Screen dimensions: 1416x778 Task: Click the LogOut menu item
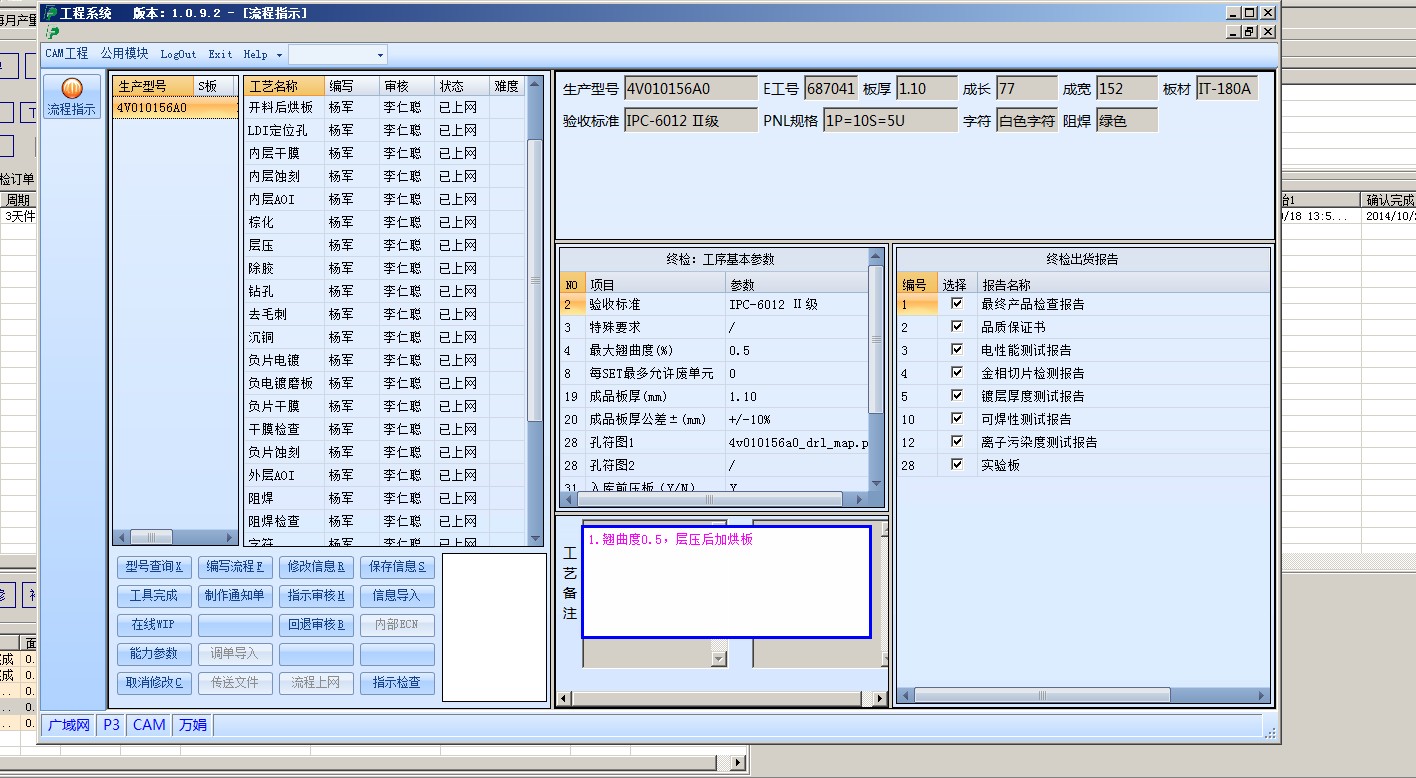tap(178, 54)
